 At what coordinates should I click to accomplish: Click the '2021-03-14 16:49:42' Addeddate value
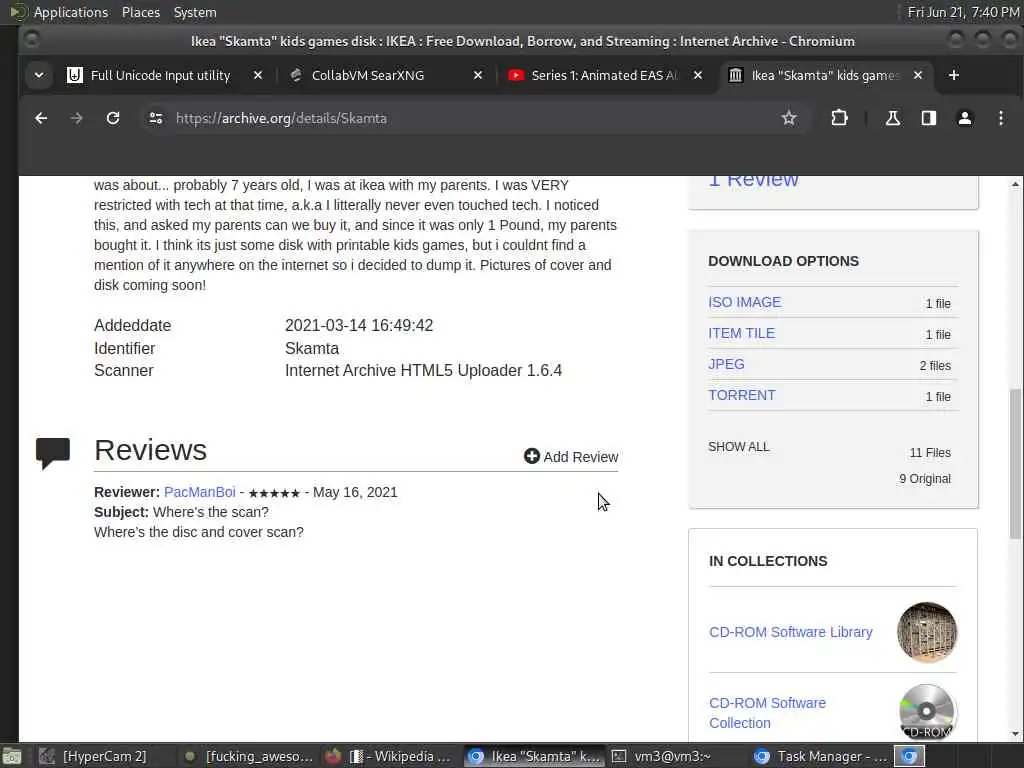pos(359,325)
